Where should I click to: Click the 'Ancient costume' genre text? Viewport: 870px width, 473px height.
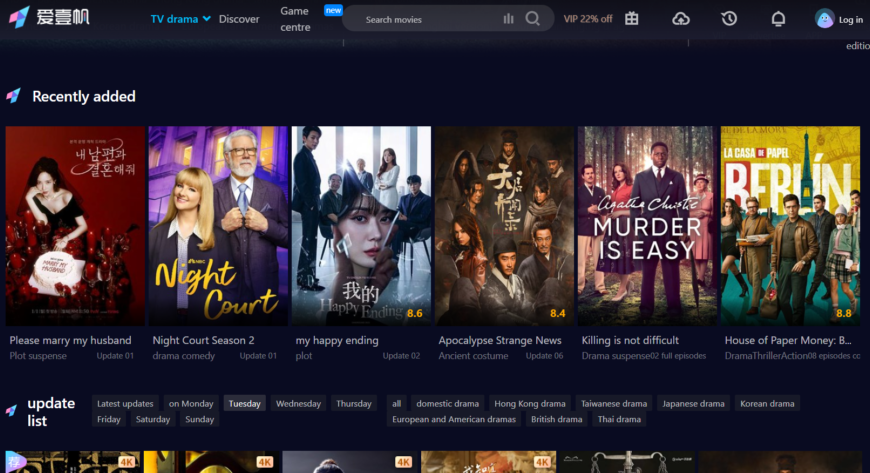473,356
